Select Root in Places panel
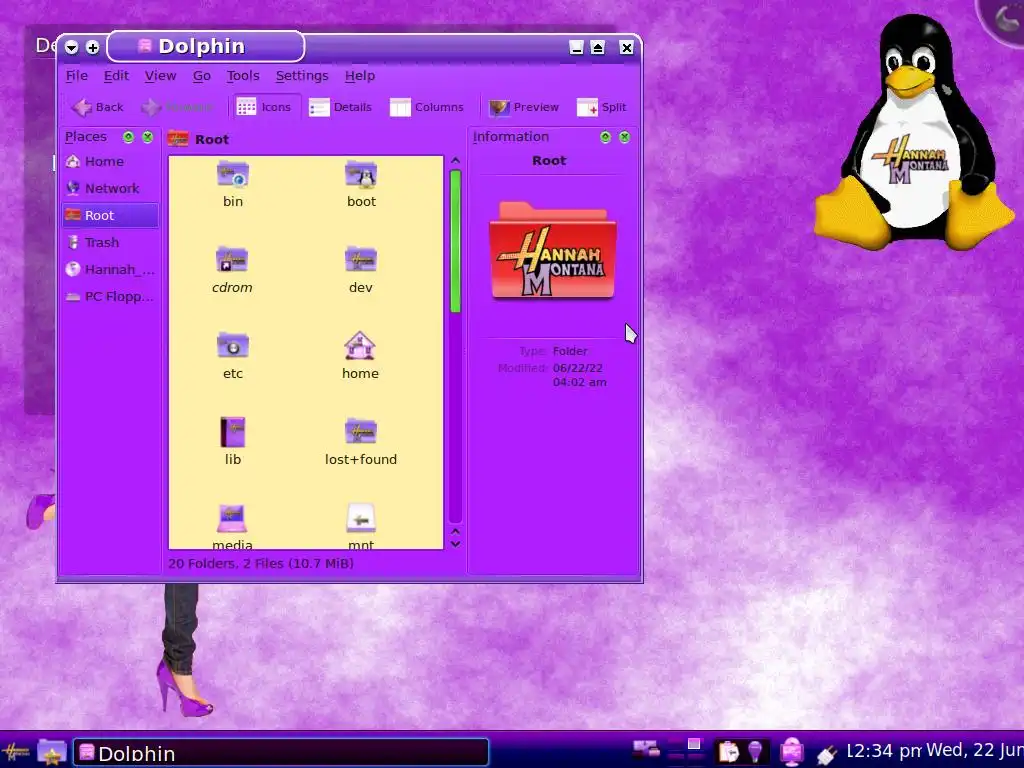 [110, 216]
